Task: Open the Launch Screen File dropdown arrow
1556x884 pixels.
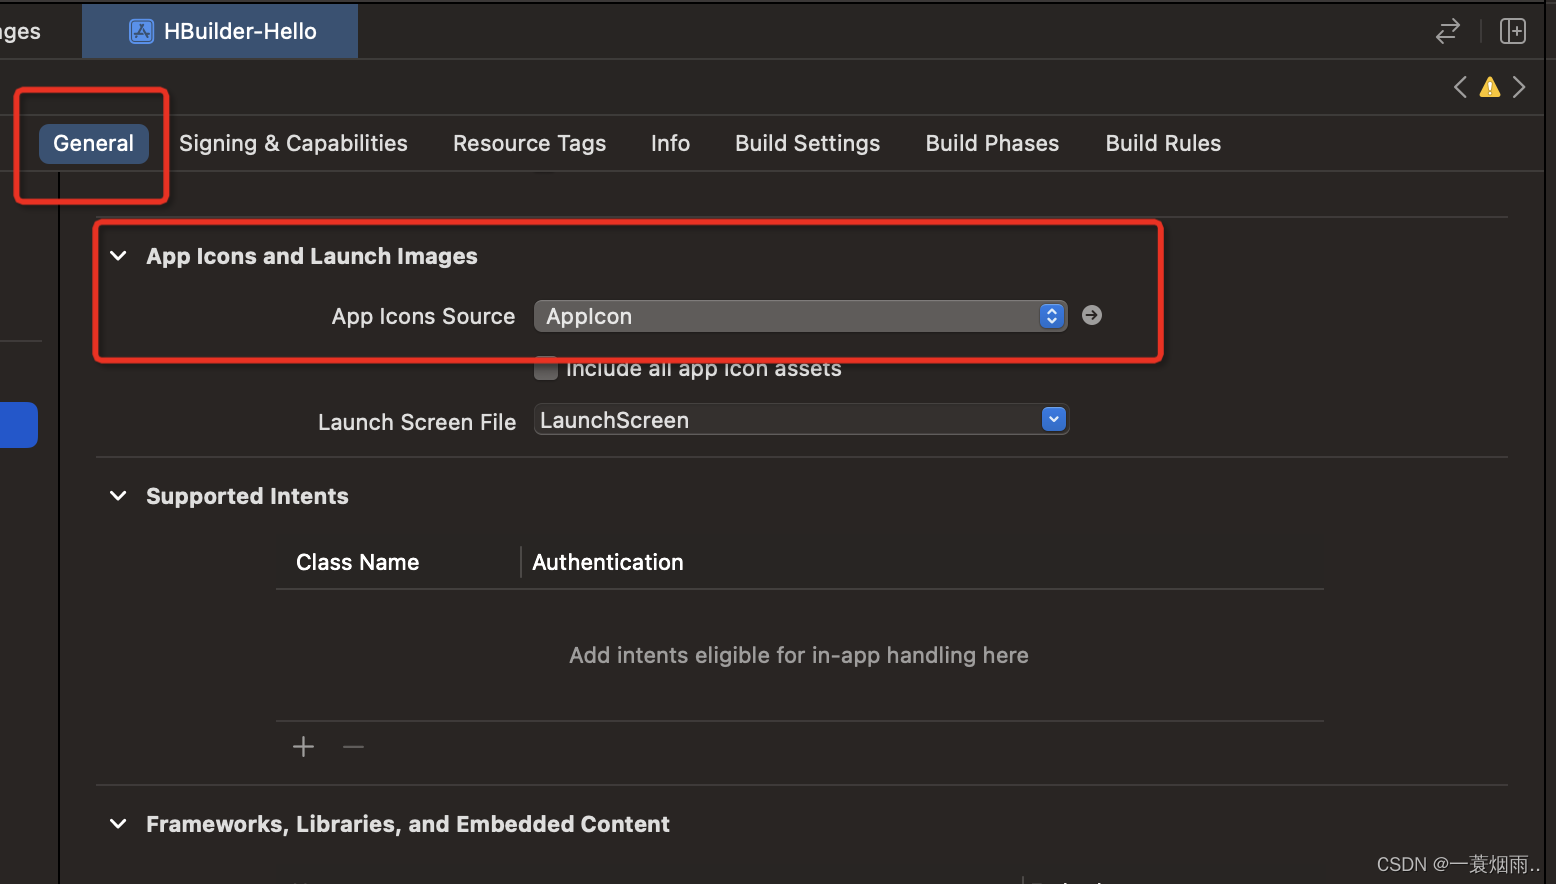Action: click(1053, 419)
